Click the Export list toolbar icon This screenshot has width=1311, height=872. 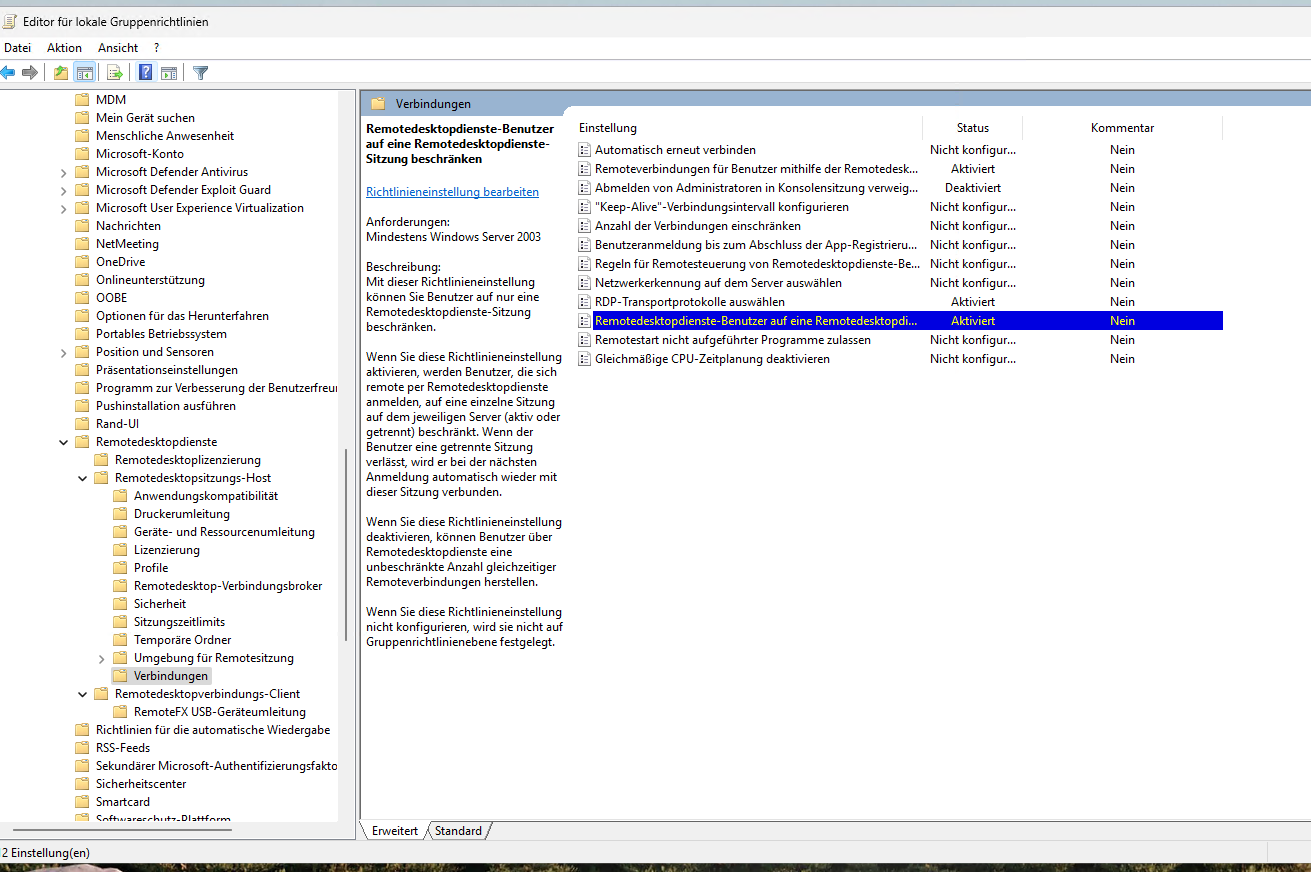[x=115, y=72]
